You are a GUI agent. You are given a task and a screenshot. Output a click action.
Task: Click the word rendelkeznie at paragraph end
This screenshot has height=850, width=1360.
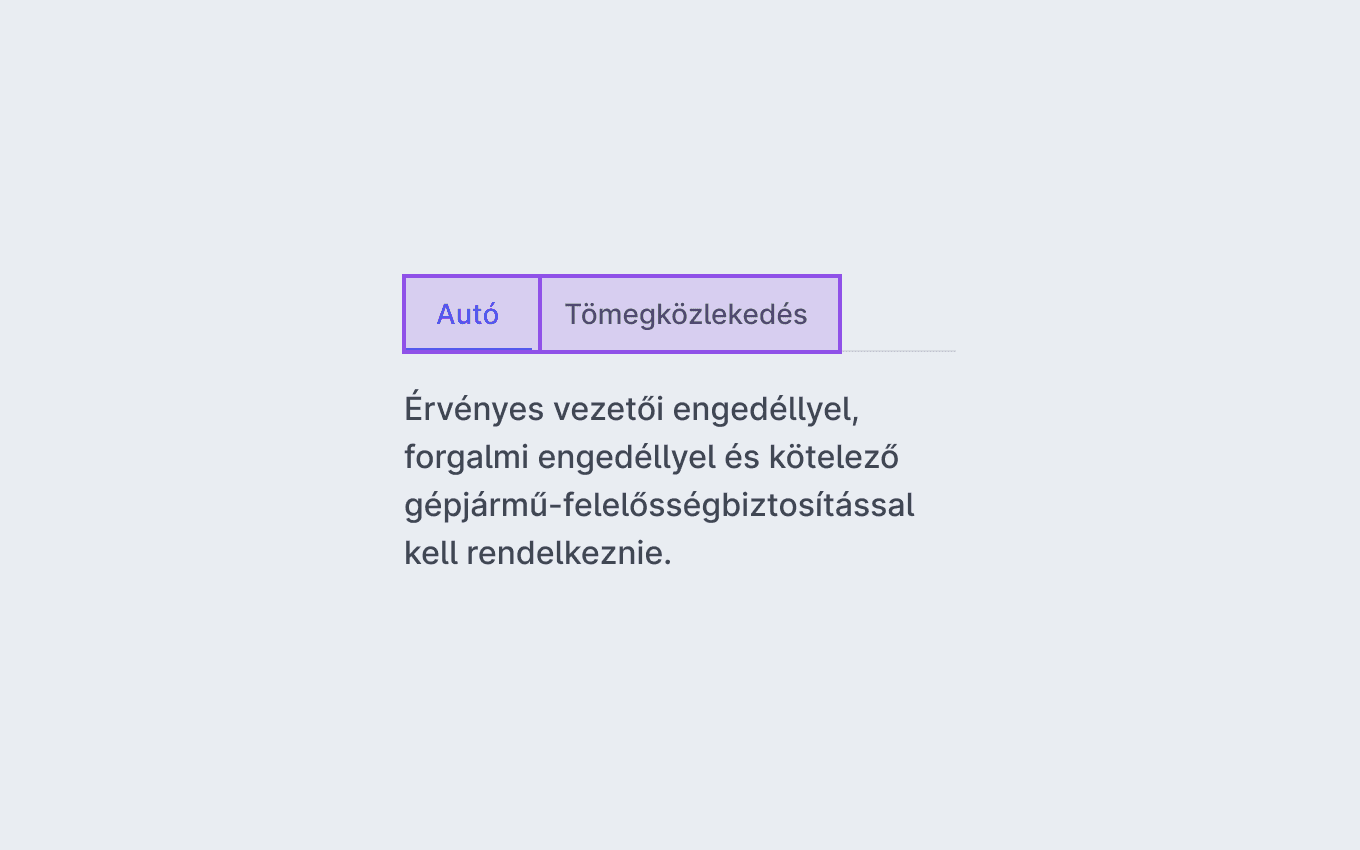pos(564,553)
